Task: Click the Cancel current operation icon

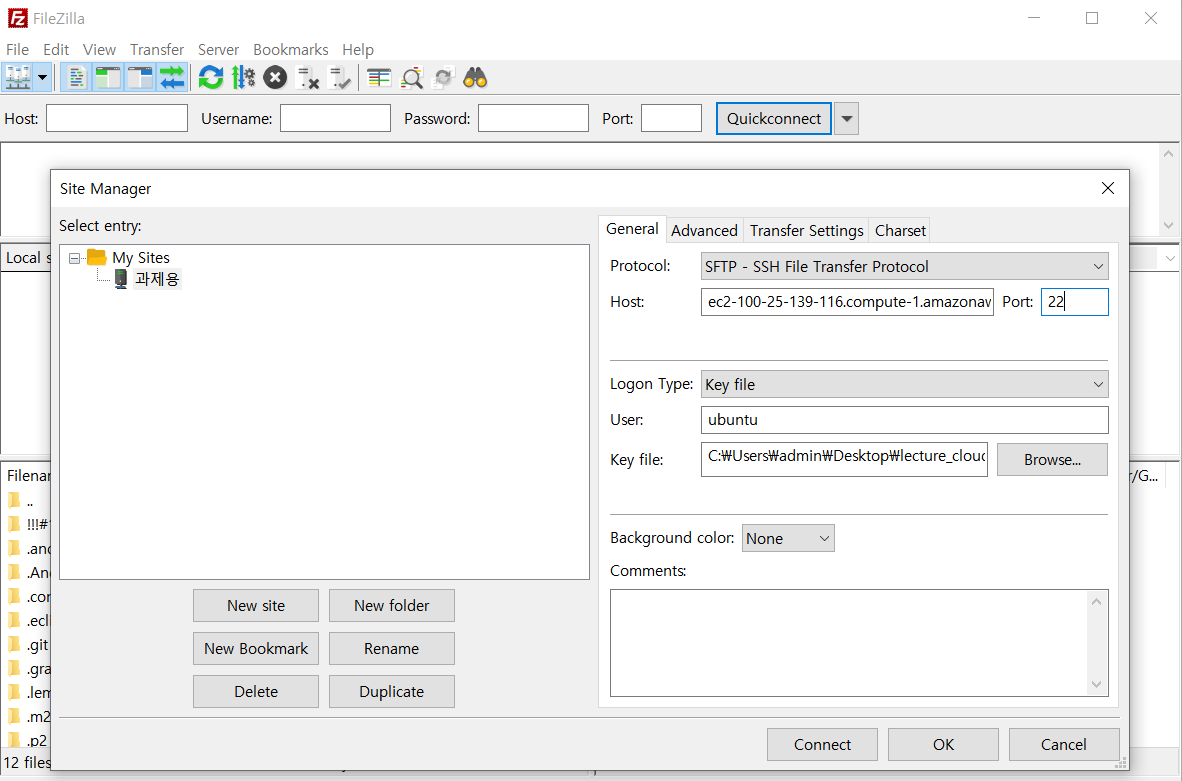Action: (275, 78)
